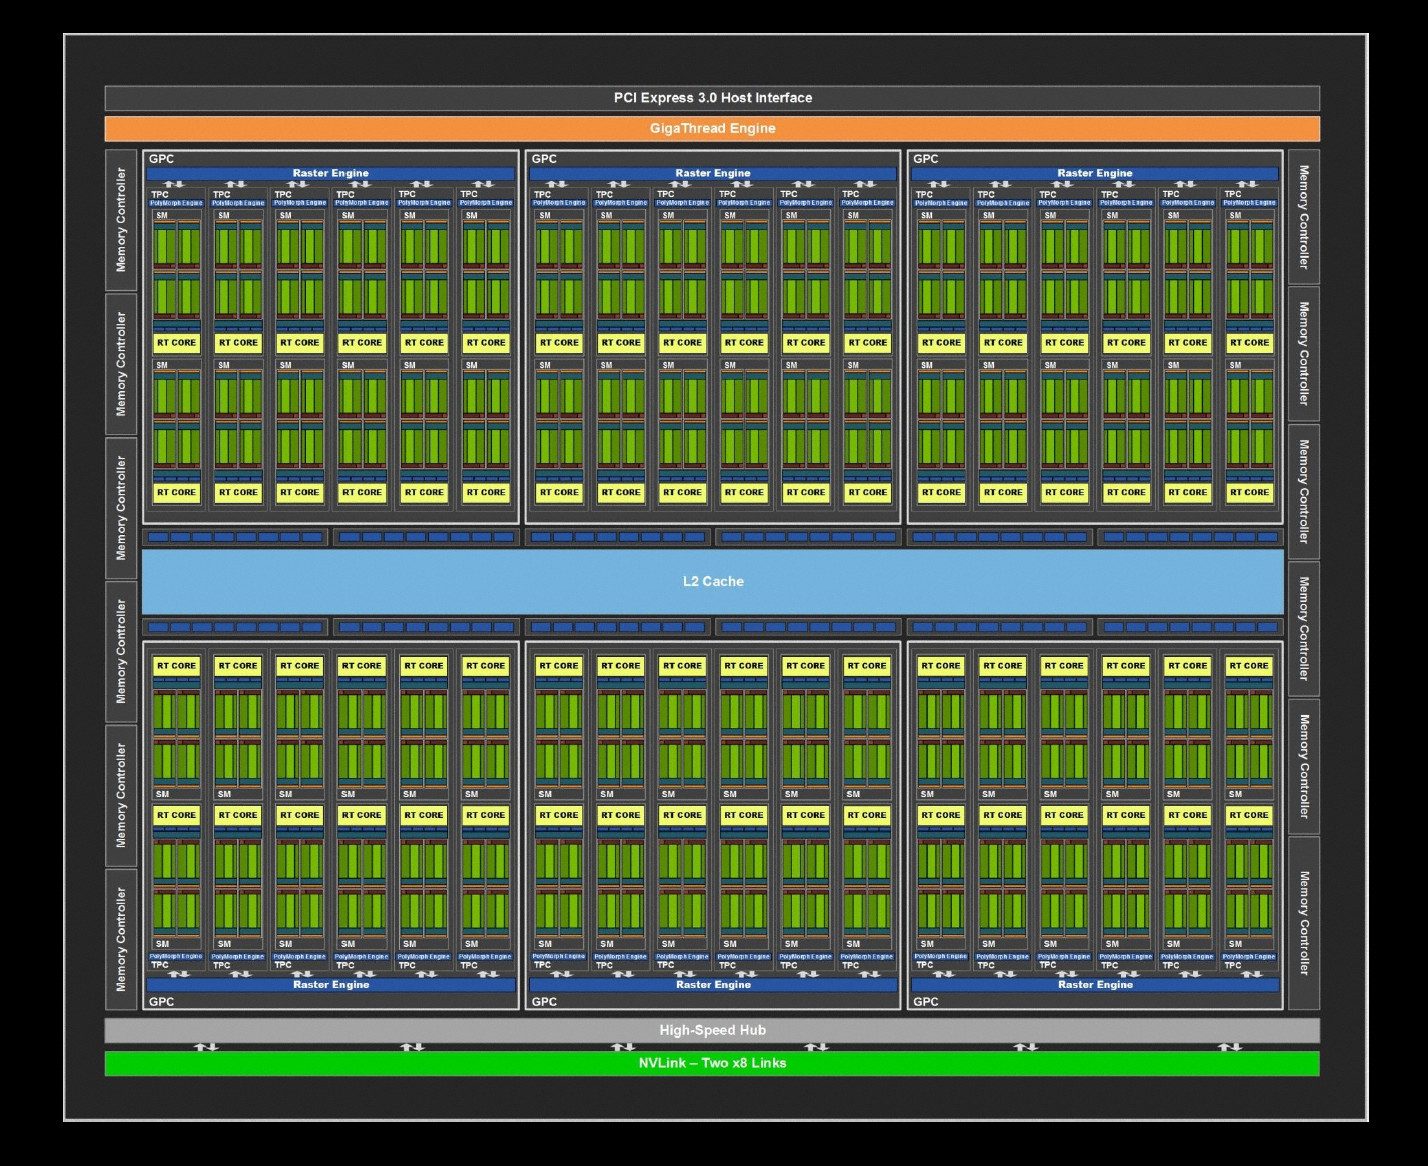
Task: Select the gray High-Speed Hub bar
Action: (712, 1030)
